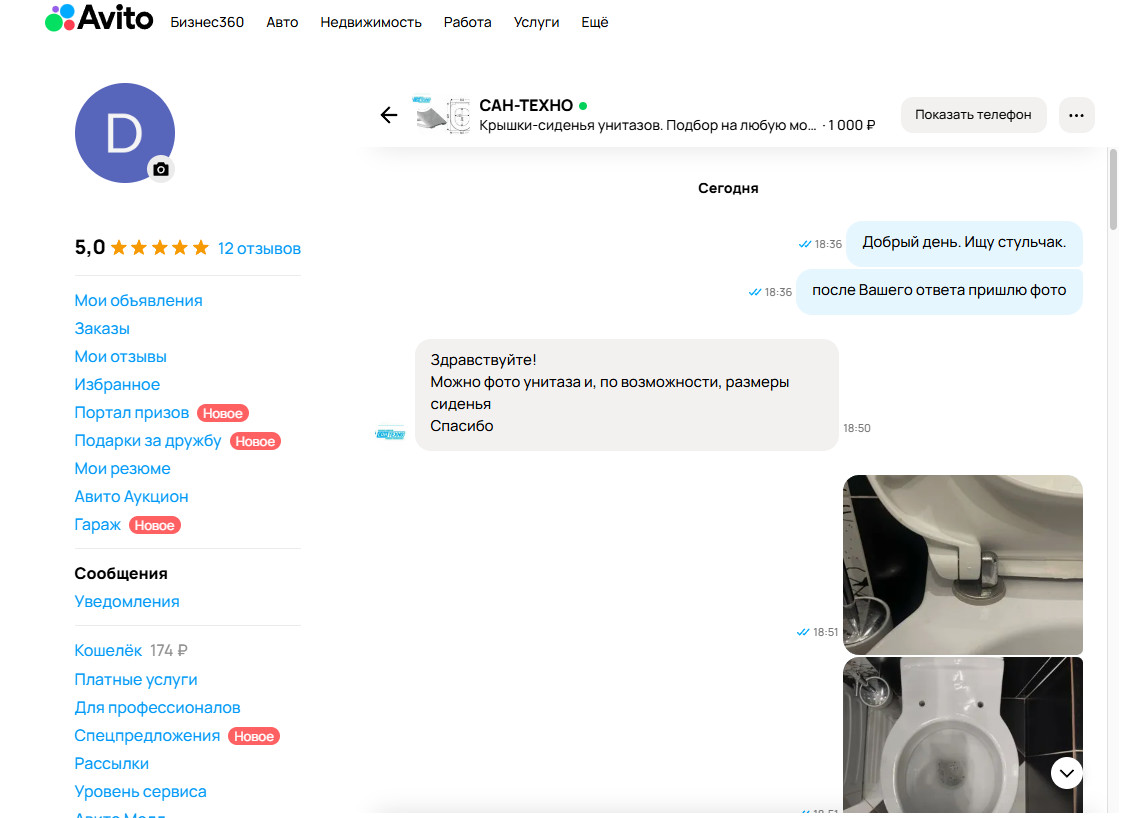The width and height of the screenshot is (1128, 818).
Task: Click the Новое badge beside Подарки за дружбу
Action: (x=255, y=442)
